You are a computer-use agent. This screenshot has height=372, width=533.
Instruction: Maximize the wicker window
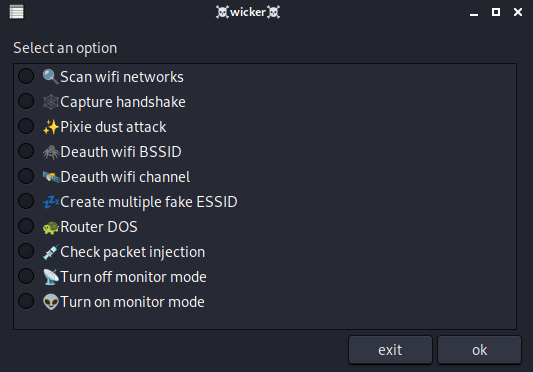point(496,12)
